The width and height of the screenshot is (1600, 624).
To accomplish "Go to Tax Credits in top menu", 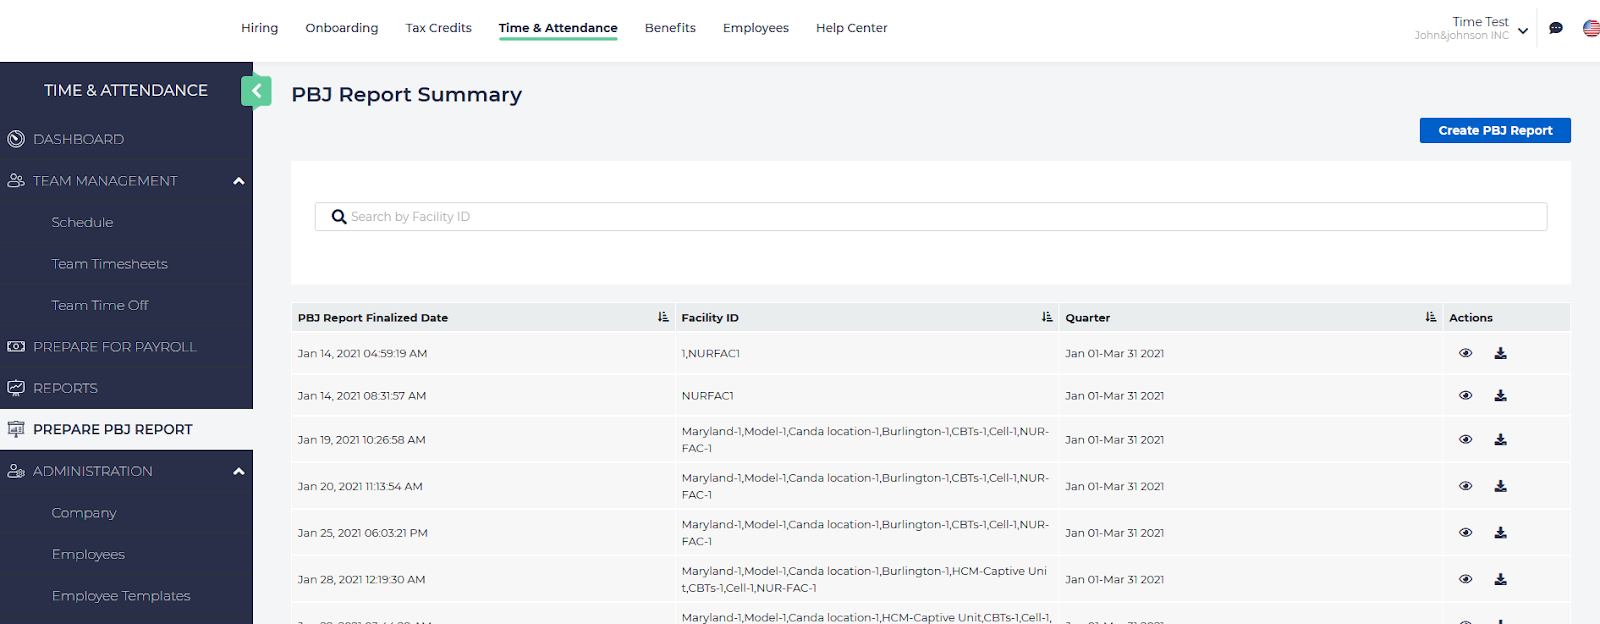I will click(438, 28).
